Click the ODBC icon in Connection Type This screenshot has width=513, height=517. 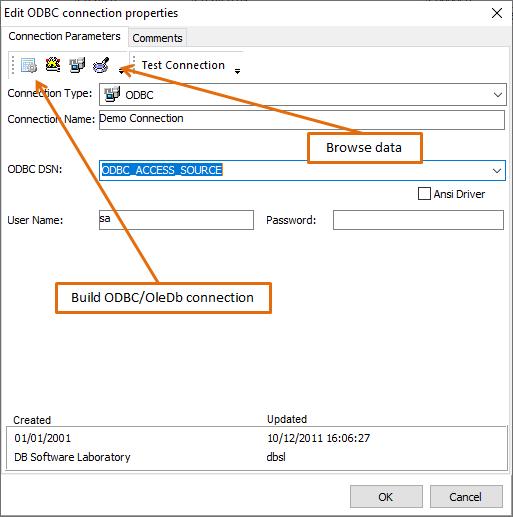pos(112,94)
